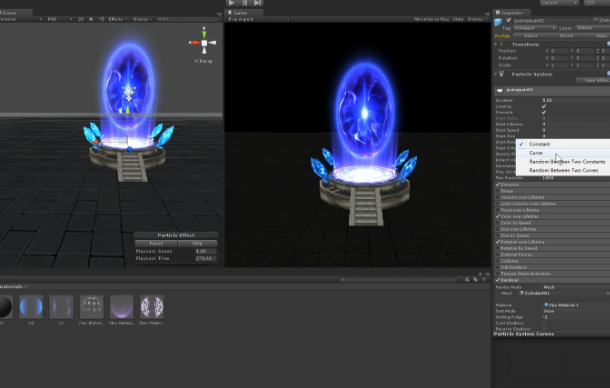
Task: Toggle Maximize on Play in Game view
Action: [x=432, y=19]
